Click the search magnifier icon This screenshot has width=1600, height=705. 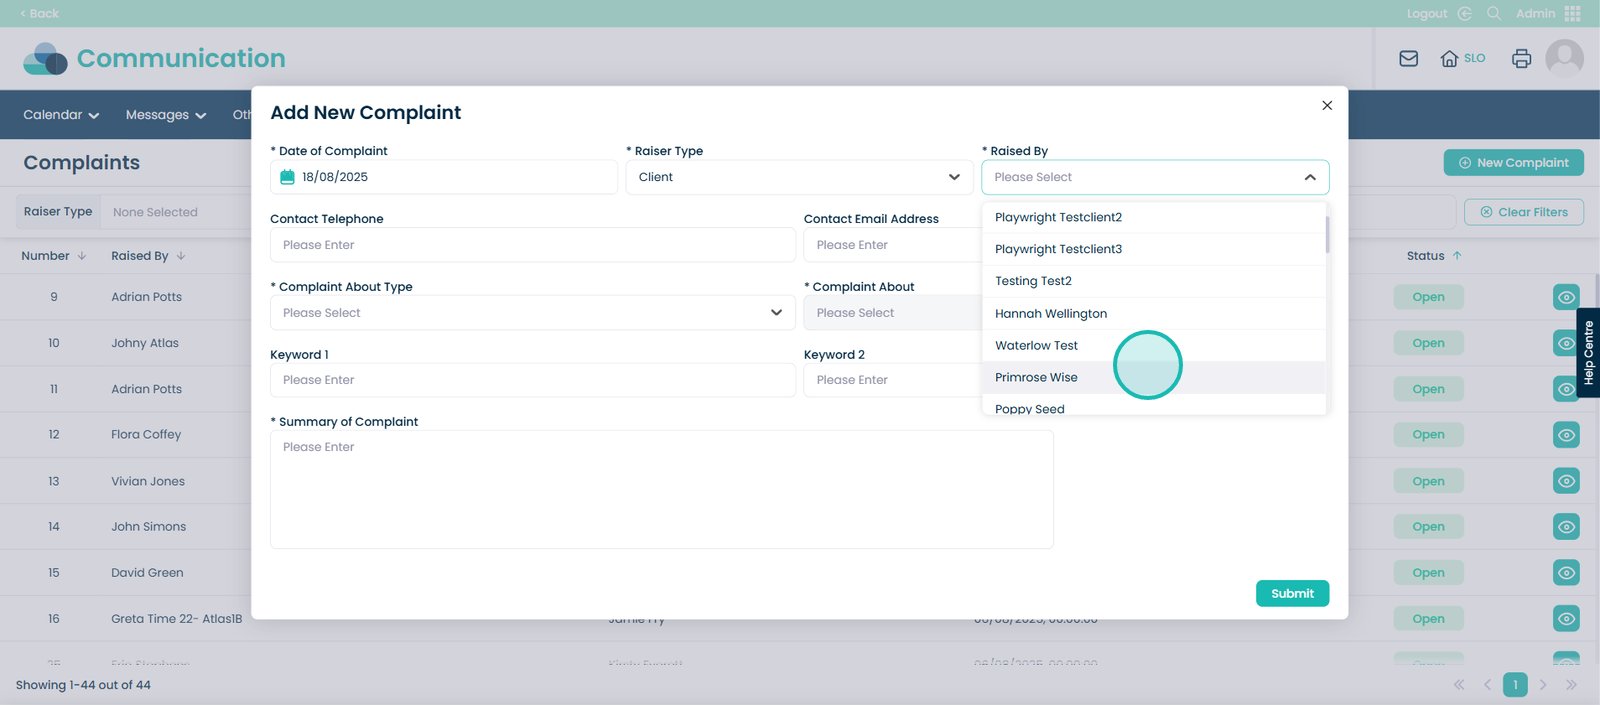1494,14
